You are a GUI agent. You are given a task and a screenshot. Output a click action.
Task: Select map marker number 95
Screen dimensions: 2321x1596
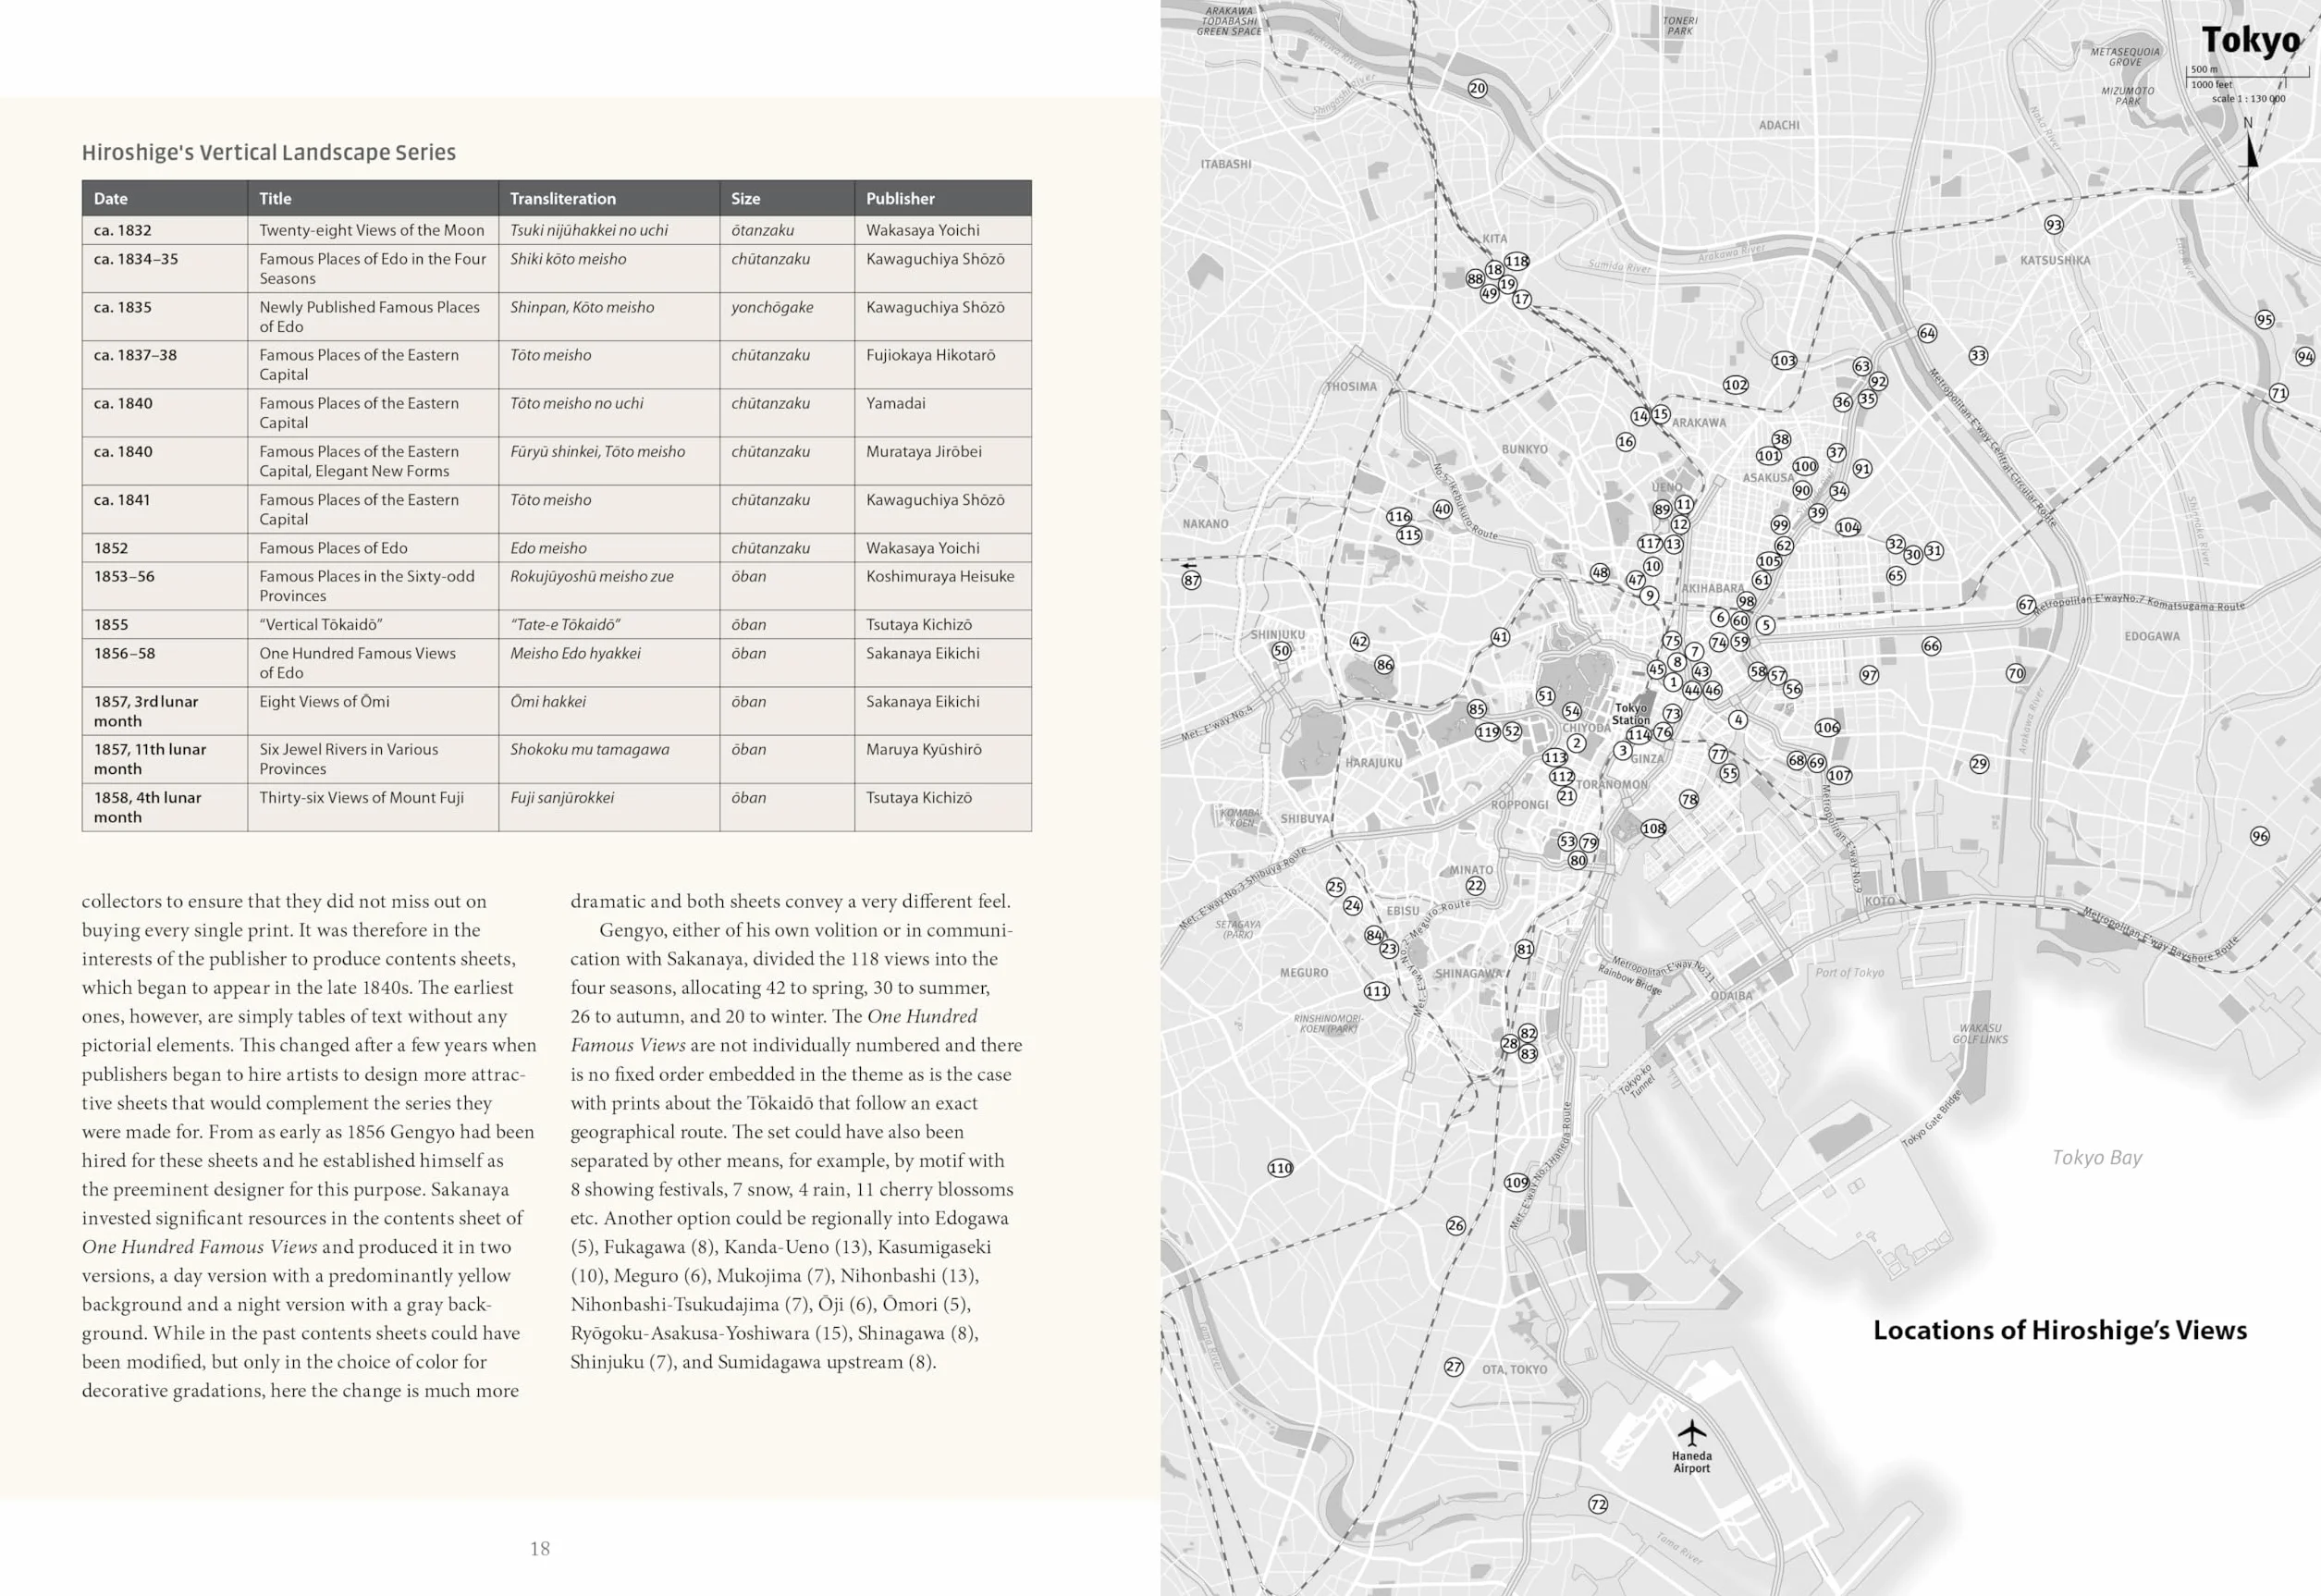[2265, 319]
